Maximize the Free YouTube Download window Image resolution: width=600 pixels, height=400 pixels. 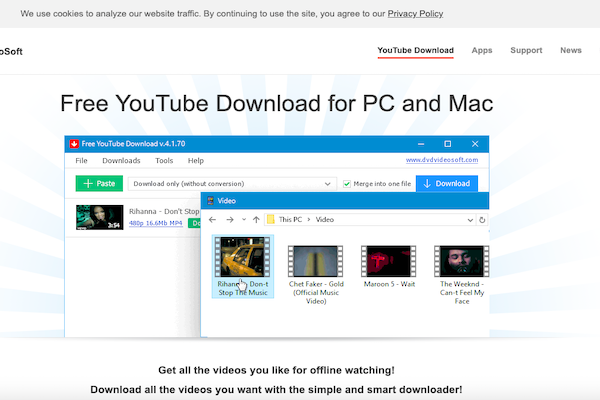447,144
